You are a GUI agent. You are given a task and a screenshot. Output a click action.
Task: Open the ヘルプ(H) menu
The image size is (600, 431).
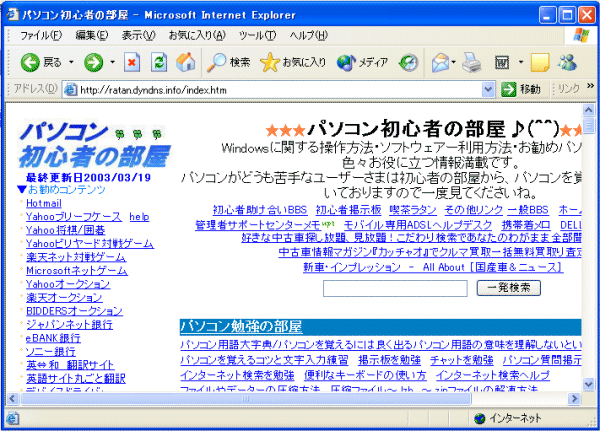308,36
